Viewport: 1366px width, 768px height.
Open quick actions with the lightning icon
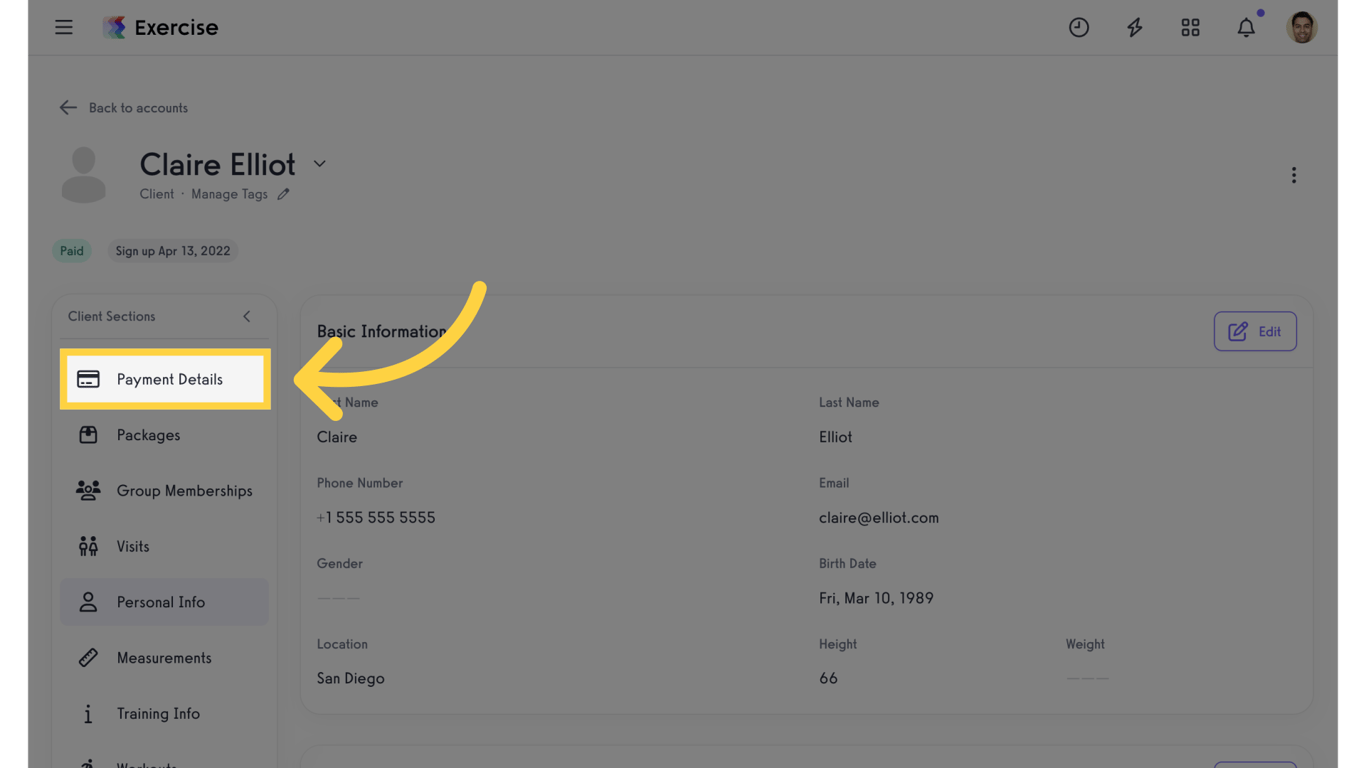pos(1135,27)
